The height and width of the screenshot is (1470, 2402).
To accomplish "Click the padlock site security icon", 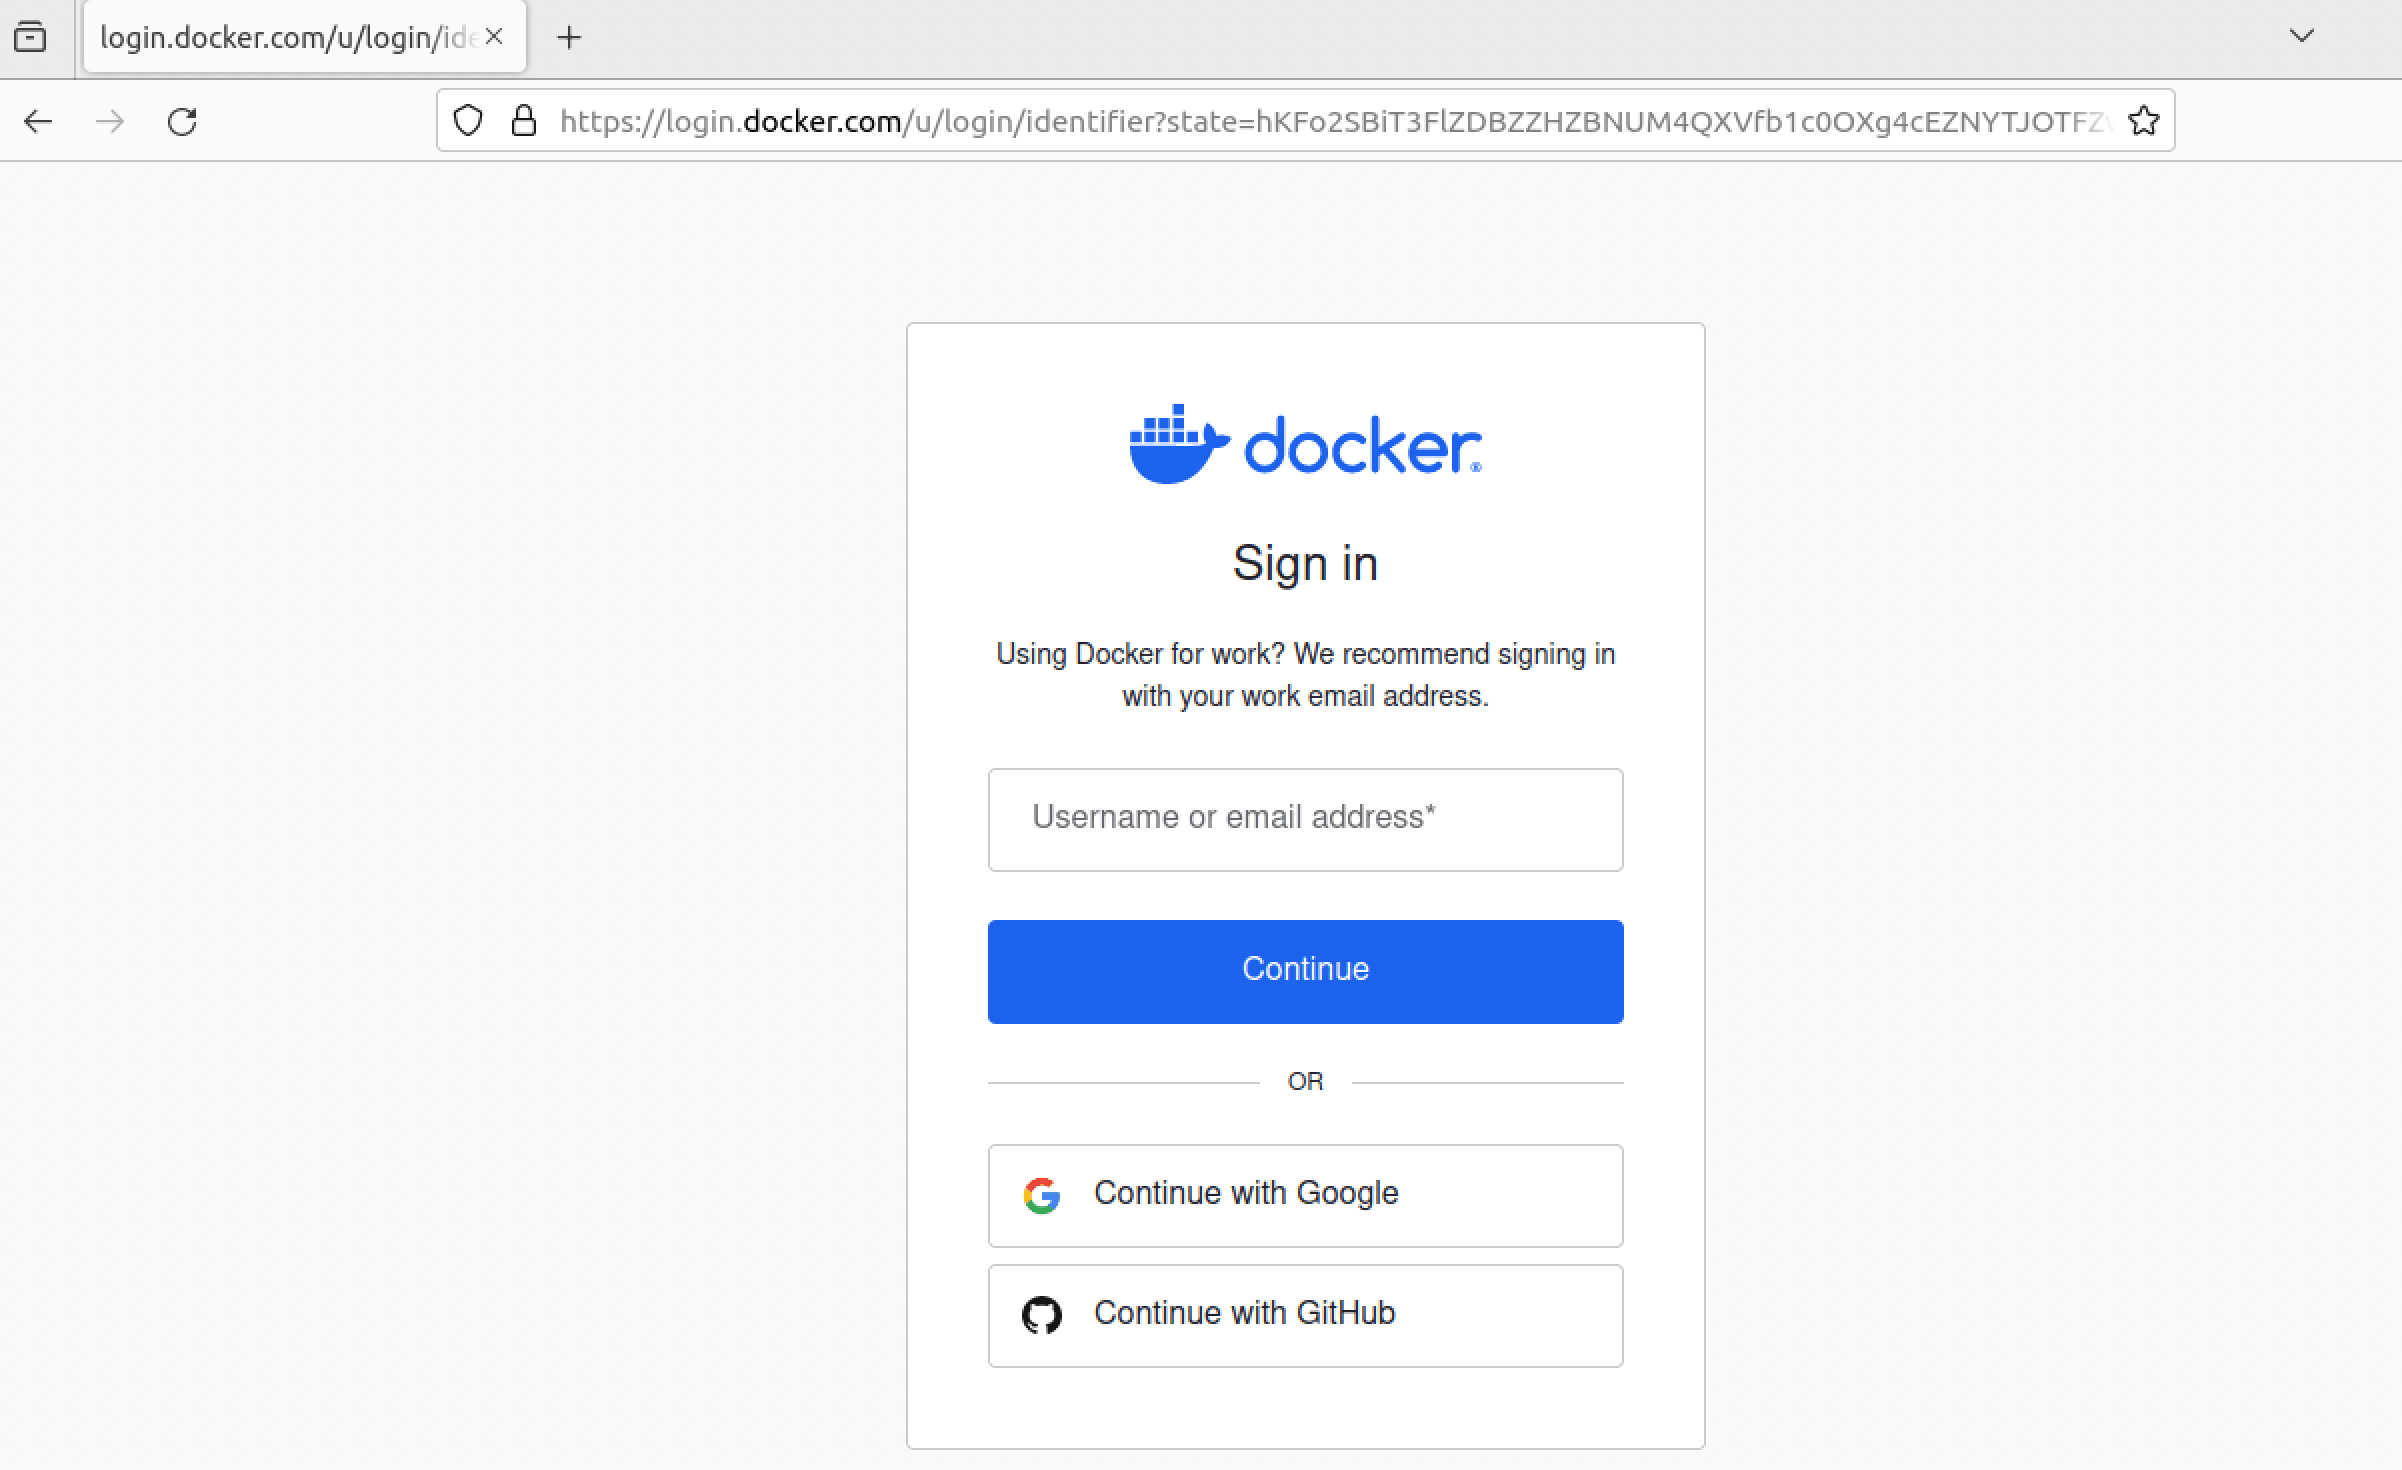I will [524, 121].
